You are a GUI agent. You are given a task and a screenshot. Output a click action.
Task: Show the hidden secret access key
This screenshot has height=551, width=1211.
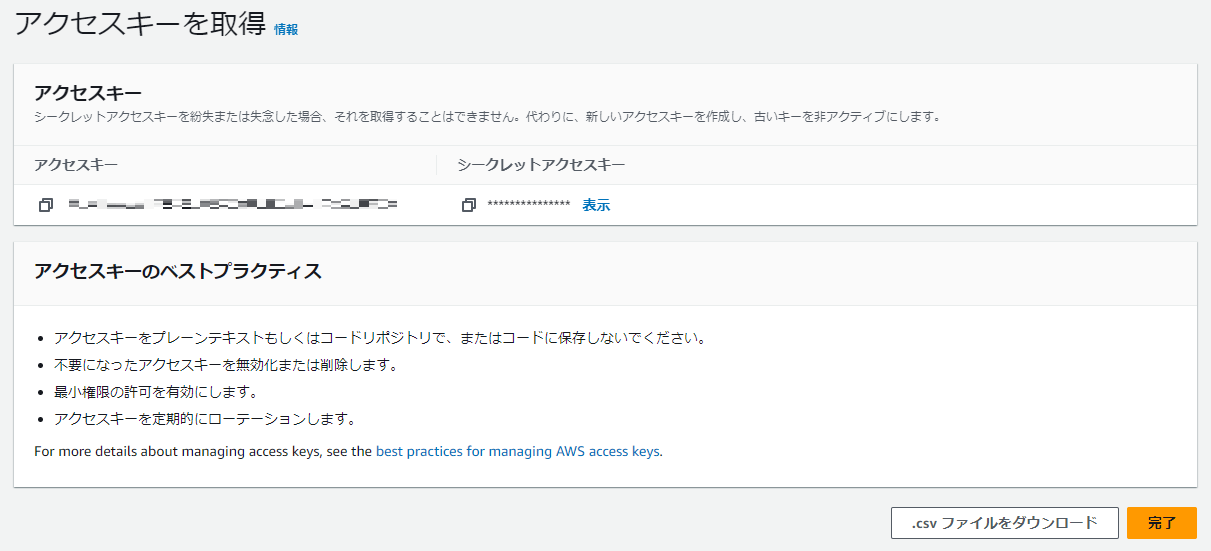point(596,205)
